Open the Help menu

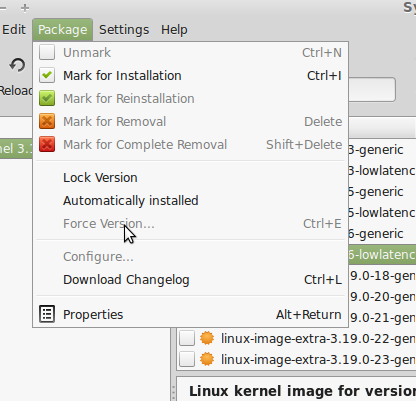point(174,30)
